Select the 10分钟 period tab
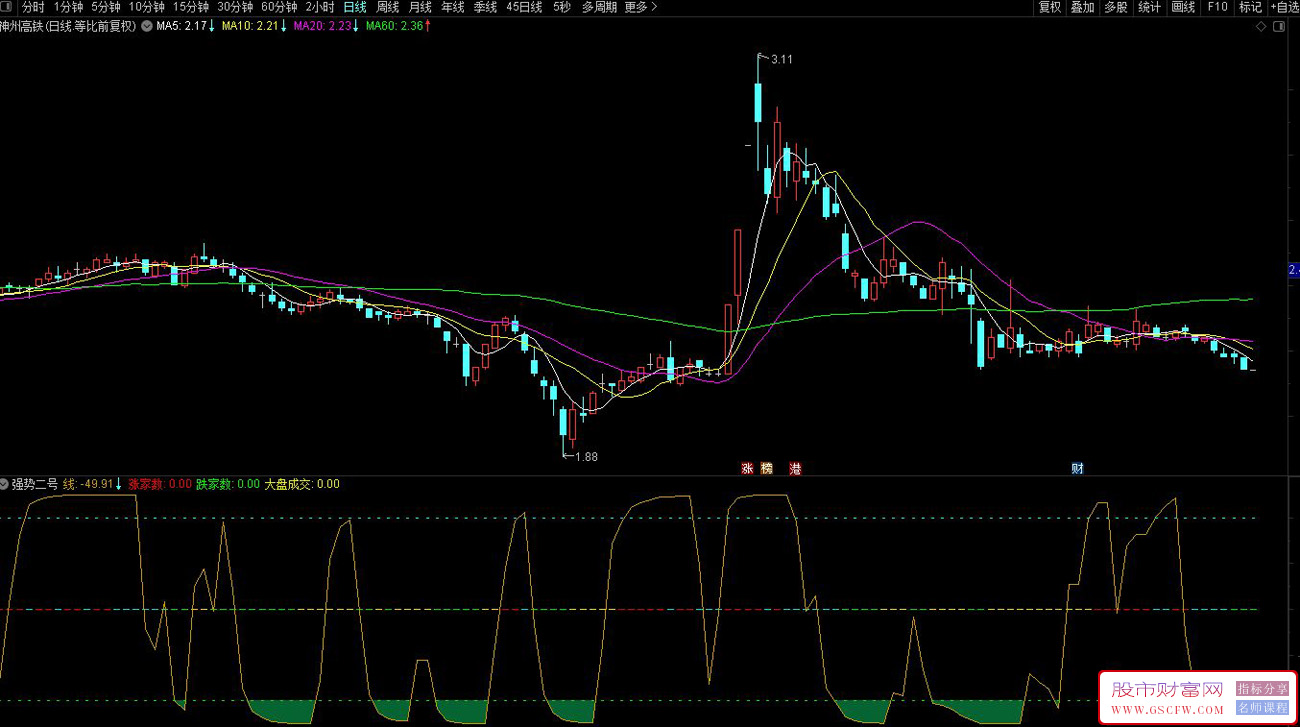The width and height of the screenshot is (1300, 727). [x=146, y=7]
